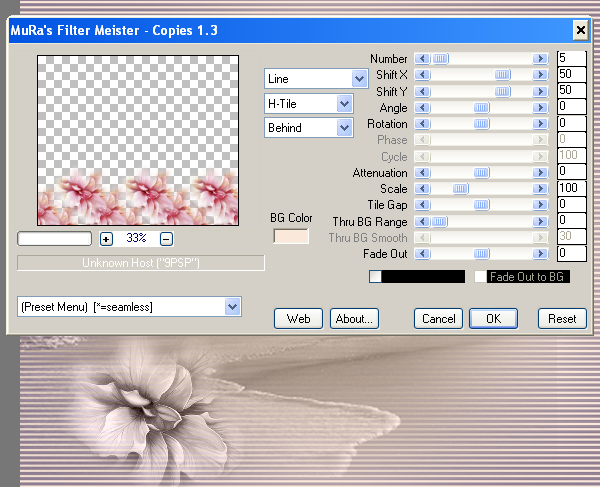Screen dimensions: 600x487
Task: Click the 33% zoom level text
Action: click(136, 238)
